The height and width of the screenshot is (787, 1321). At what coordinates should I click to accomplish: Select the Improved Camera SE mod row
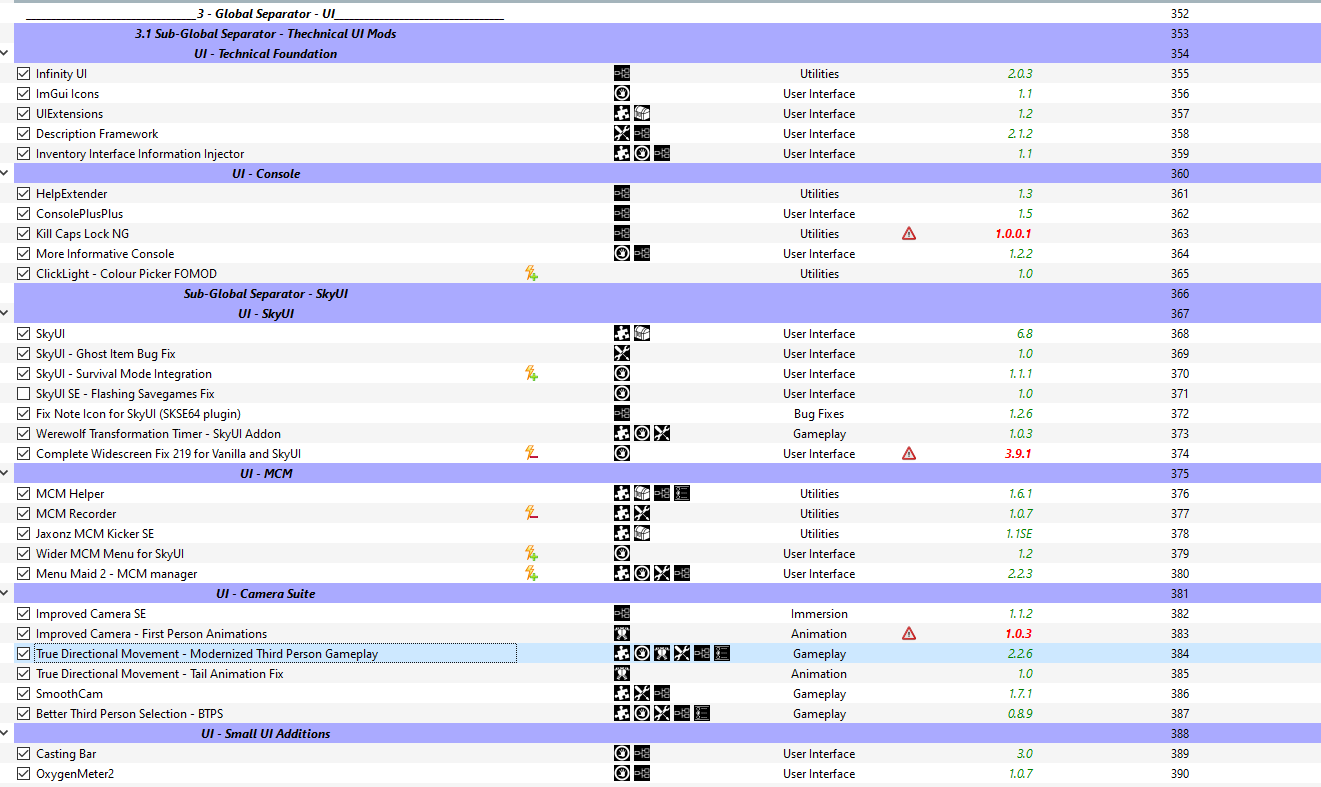[x=660, y=614]
